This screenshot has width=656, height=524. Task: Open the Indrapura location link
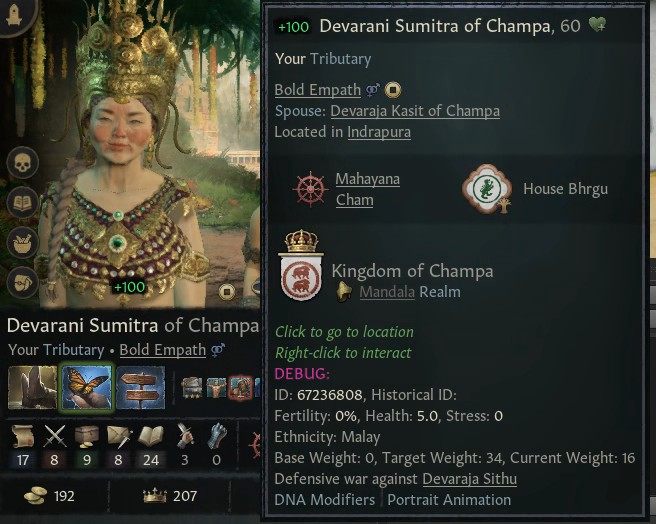(379, 132)
